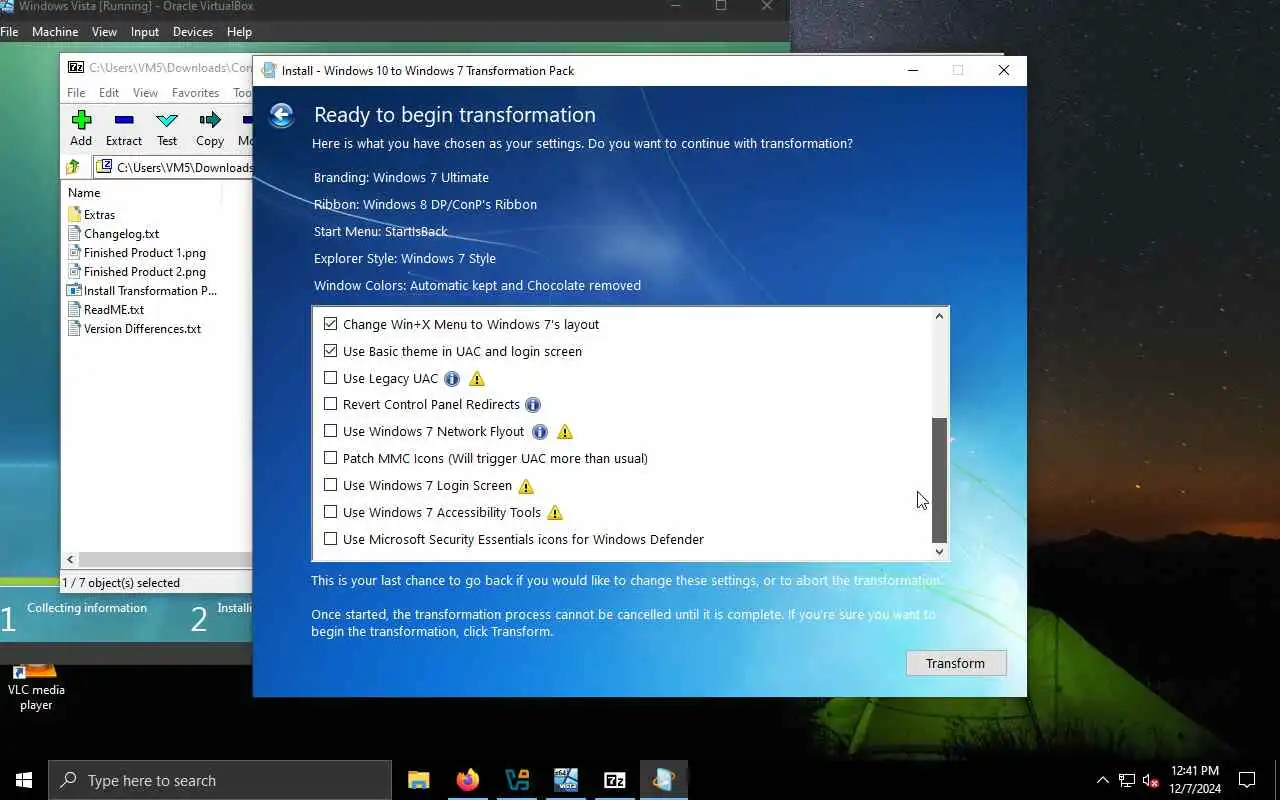
Task: Click the Test icon in 7-Zip
Action: coord(167,120)
